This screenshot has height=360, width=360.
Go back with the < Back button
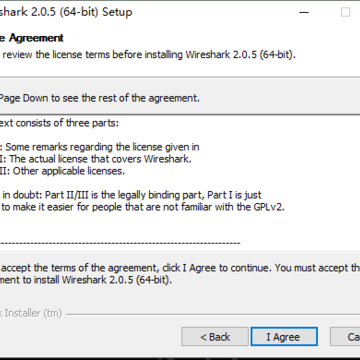(215, 337)
